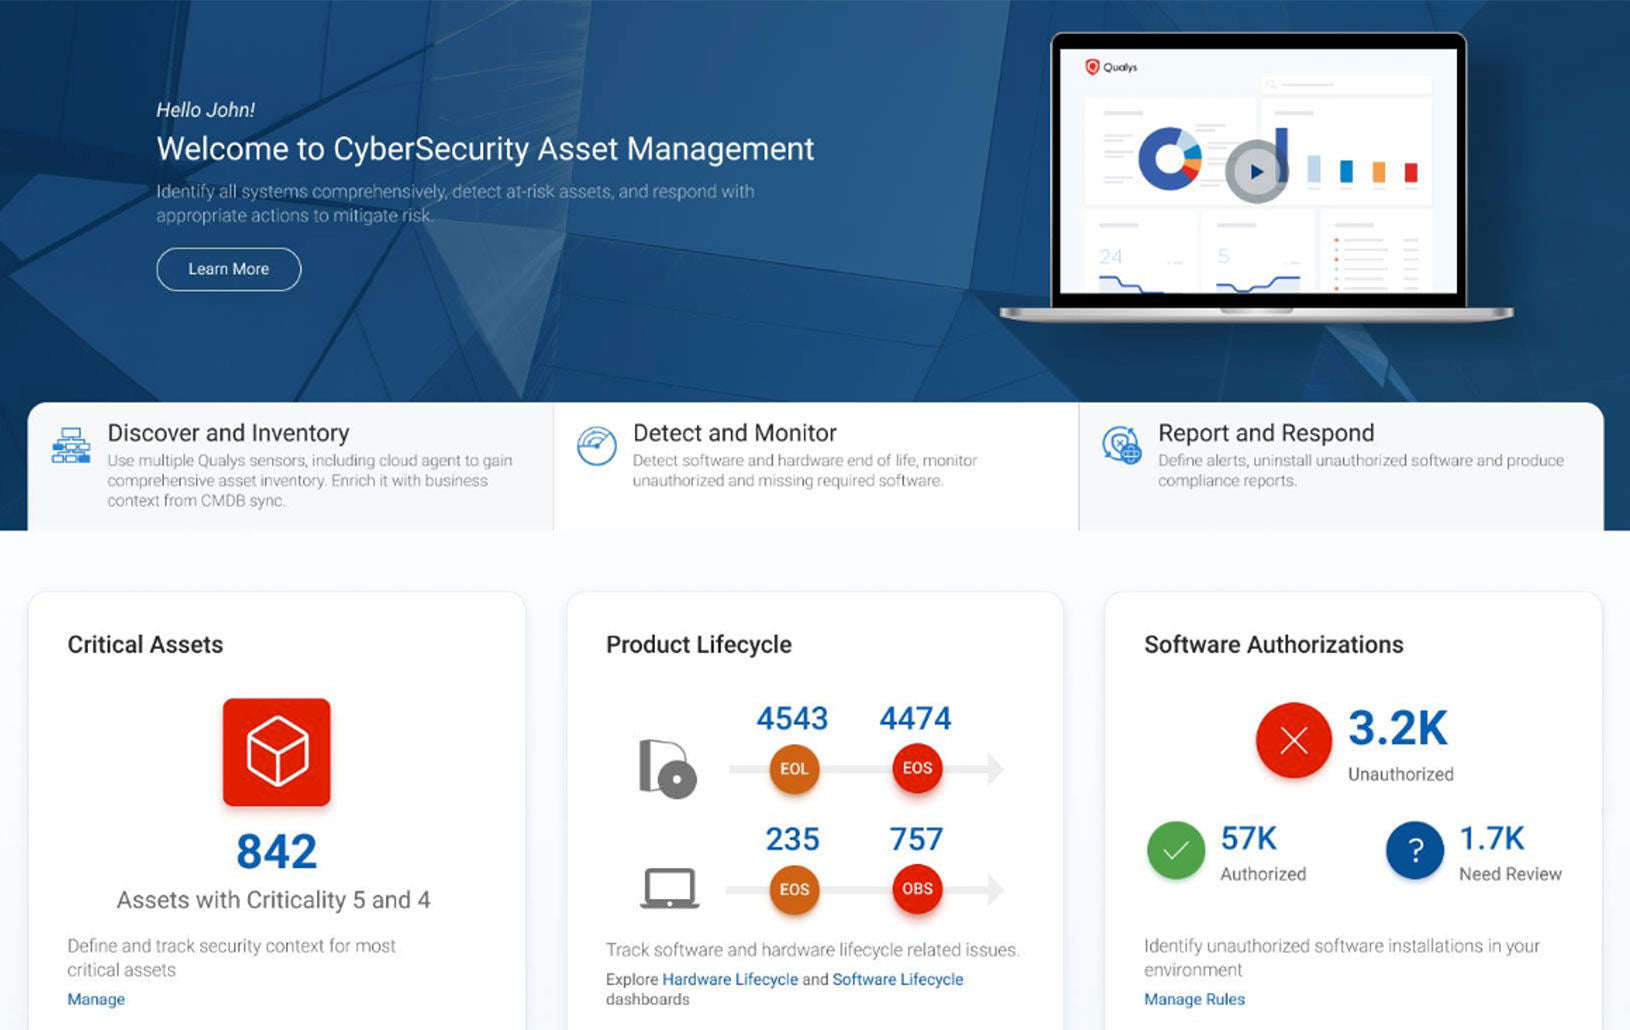Play the intro video on the laptop
Image resolution: width=1630 pixels, height=1030 pixels.
1256,171
